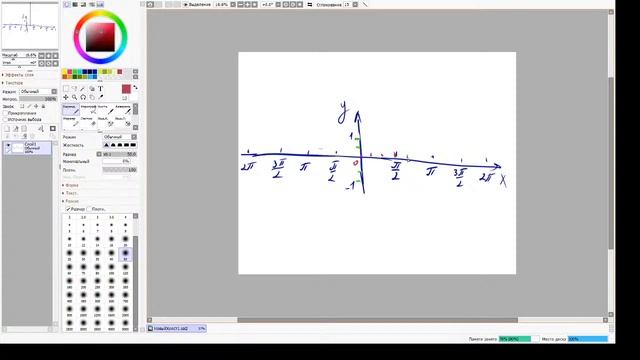This screenshot has width=640, height=360.
Task: Adjust the brush Размер size slider
Action: [120, 154]
